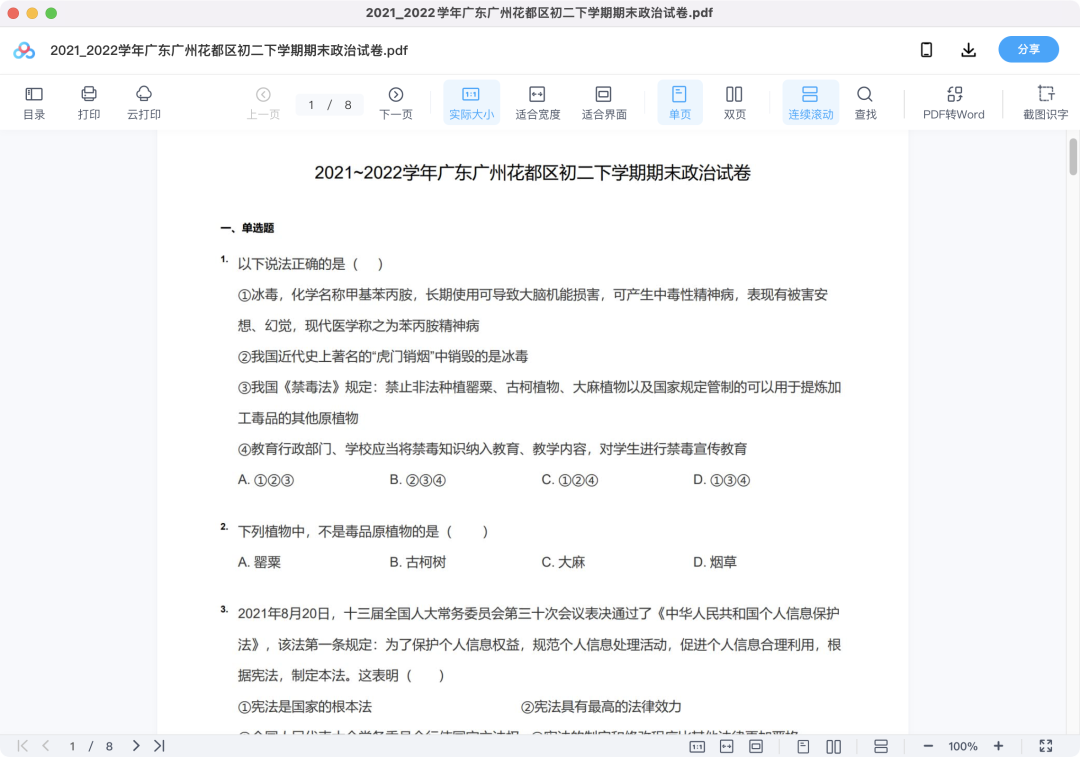Go to 下一页 next page in toolbar
This screenshot has width=1080, height=757.
395,103
